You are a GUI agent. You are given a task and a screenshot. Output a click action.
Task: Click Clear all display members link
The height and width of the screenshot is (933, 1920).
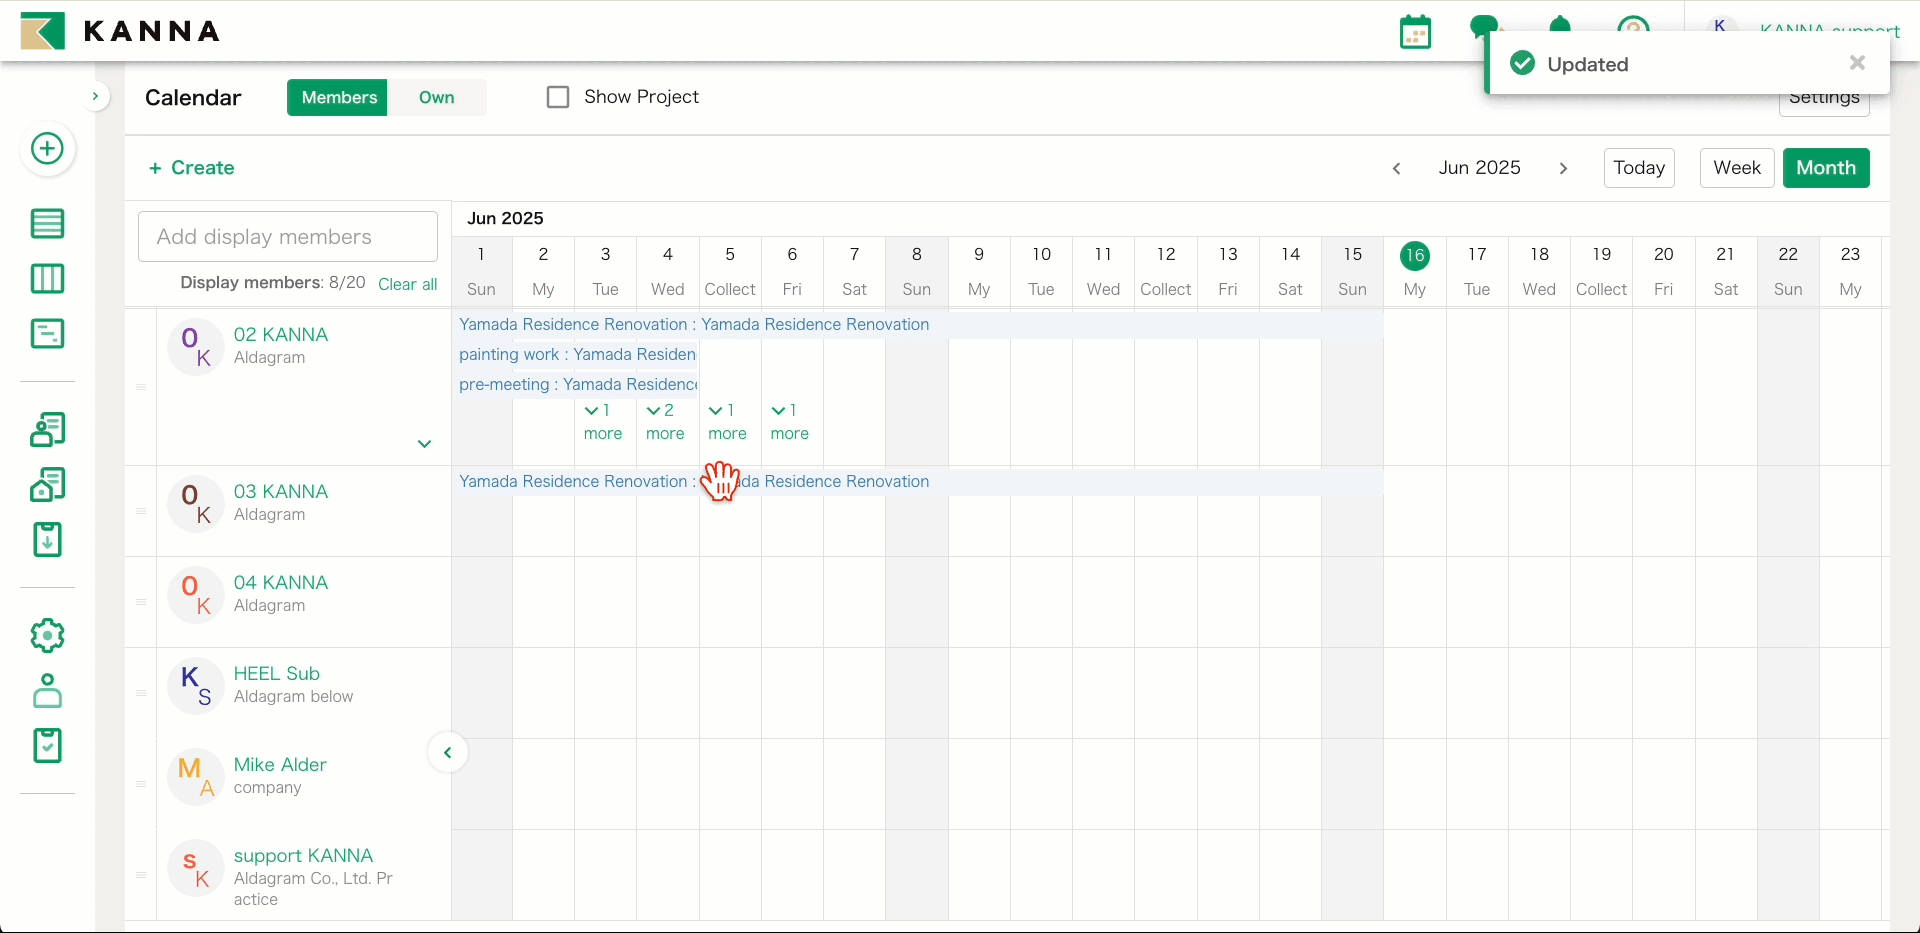407,284
